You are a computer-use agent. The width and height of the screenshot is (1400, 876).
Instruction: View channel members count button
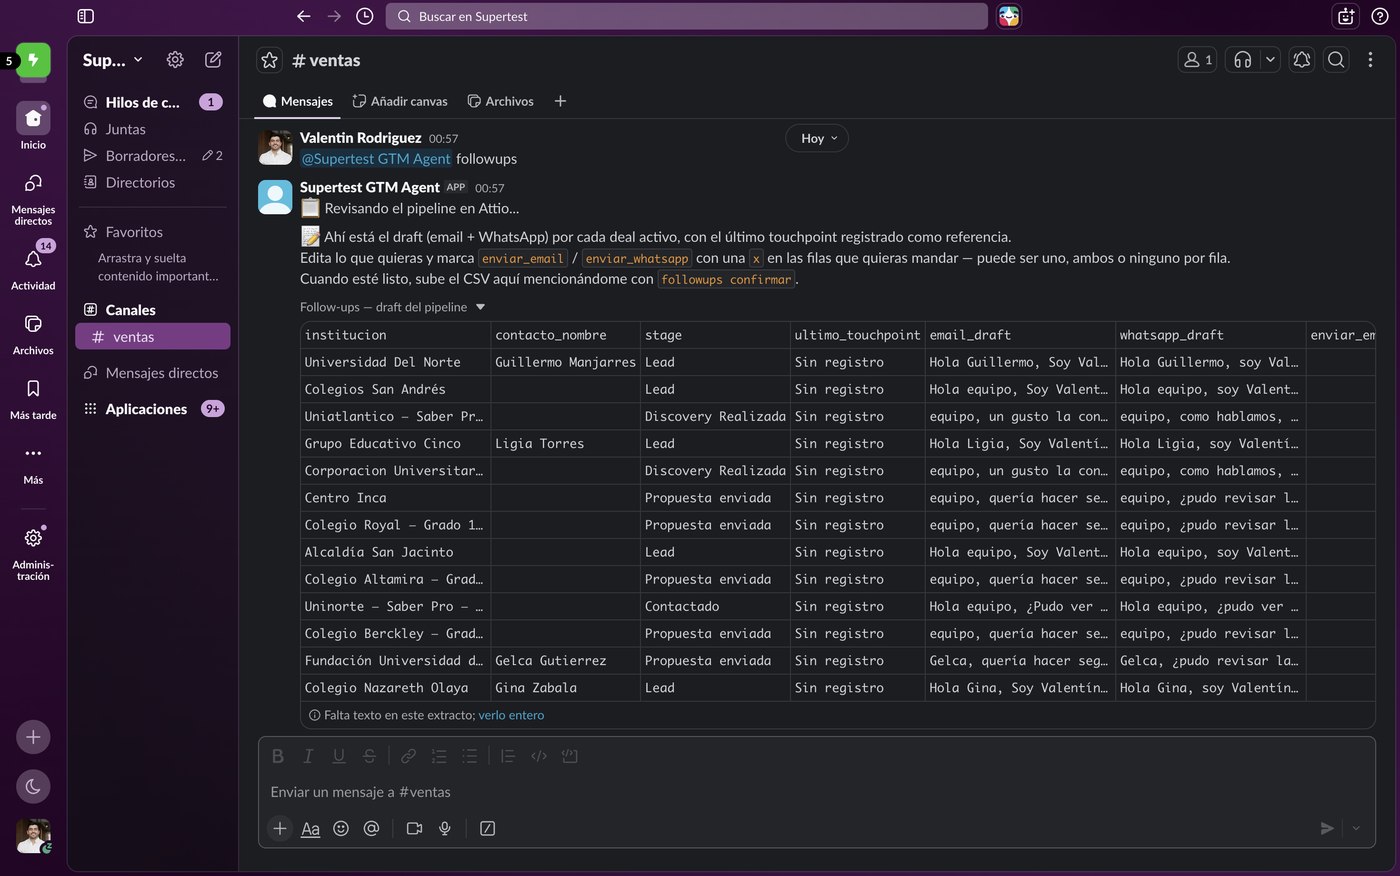click(x=1197, y=60)
